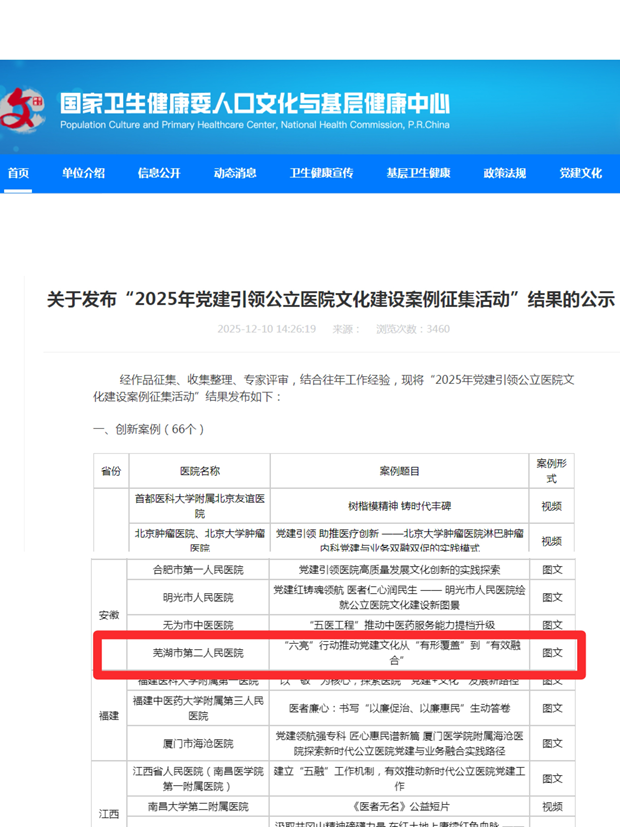The width and height of the screenshot is (620, 827).
Task: Select the 芜湖市第二人民医院 cell
Action: point(198,653)
